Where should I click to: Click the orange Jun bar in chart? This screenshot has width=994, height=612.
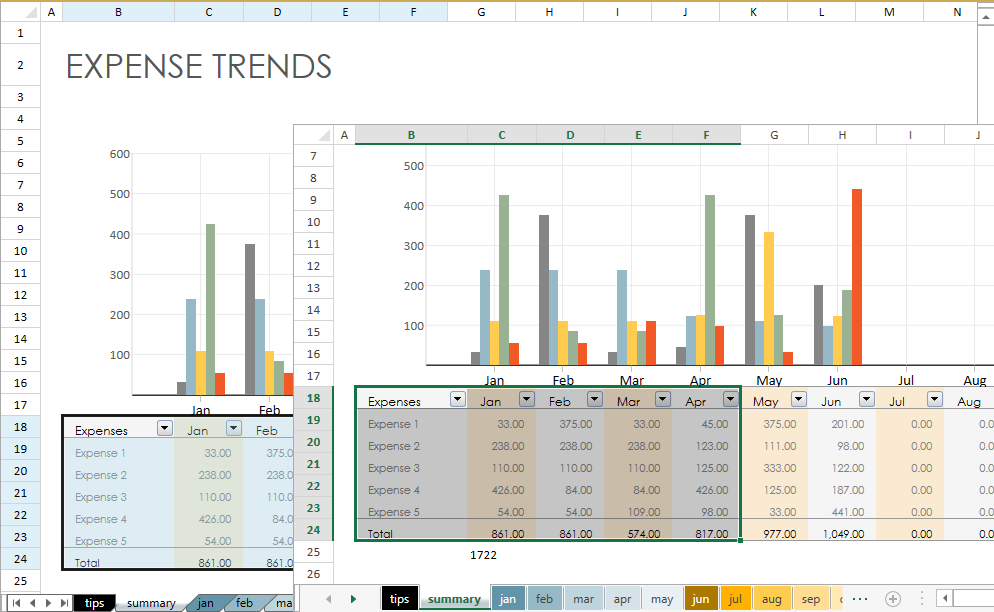point(856,277)
